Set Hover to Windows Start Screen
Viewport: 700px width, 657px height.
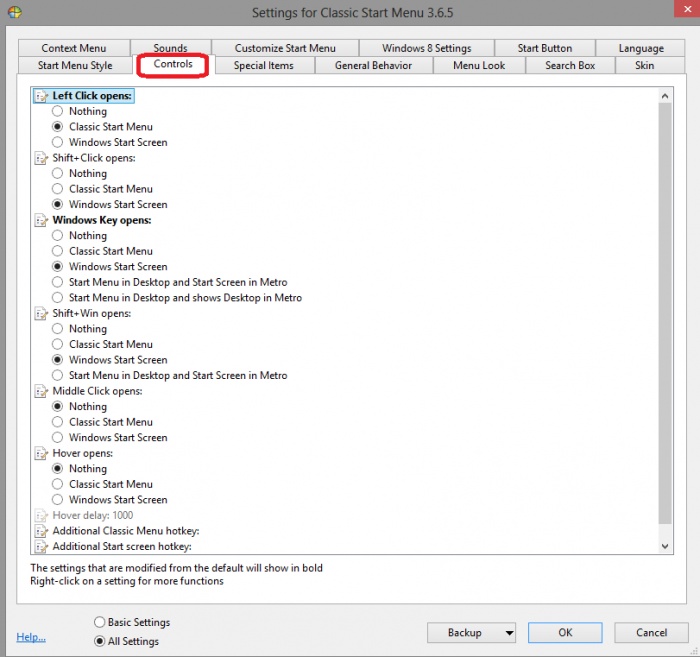click(57, 499)
